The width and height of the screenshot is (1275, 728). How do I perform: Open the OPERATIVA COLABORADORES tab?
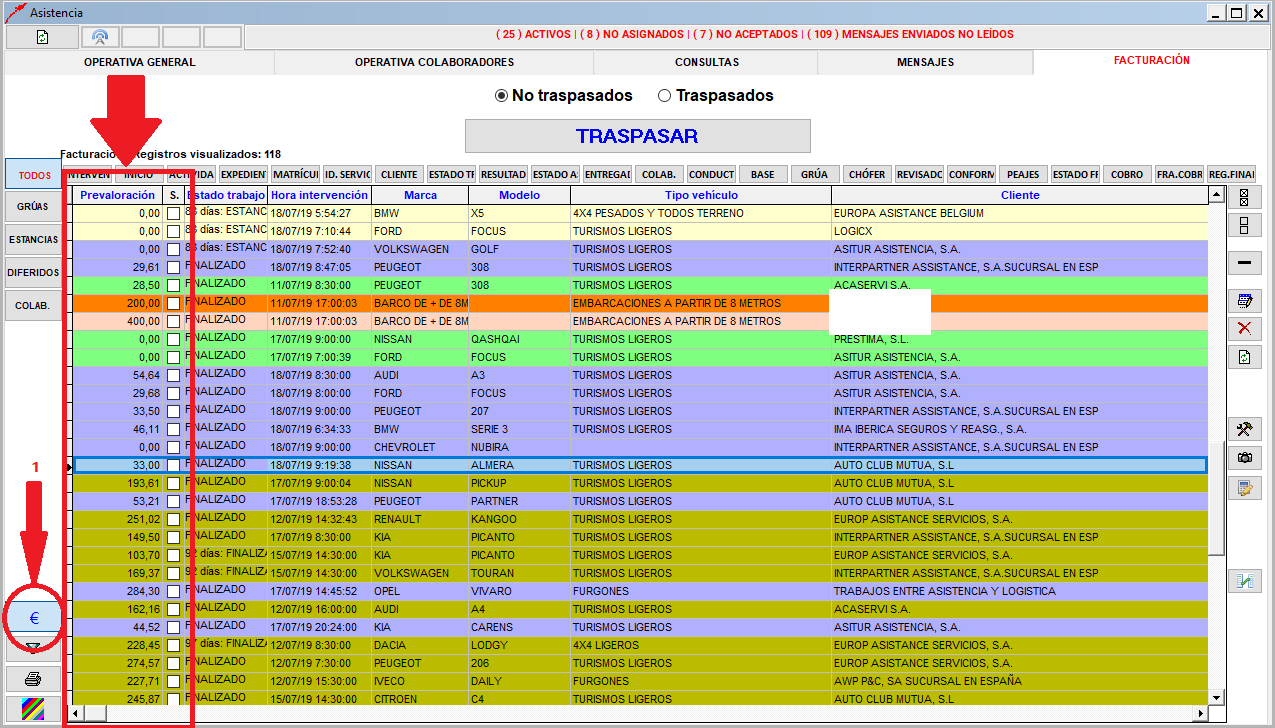click(x=434, y=62)
